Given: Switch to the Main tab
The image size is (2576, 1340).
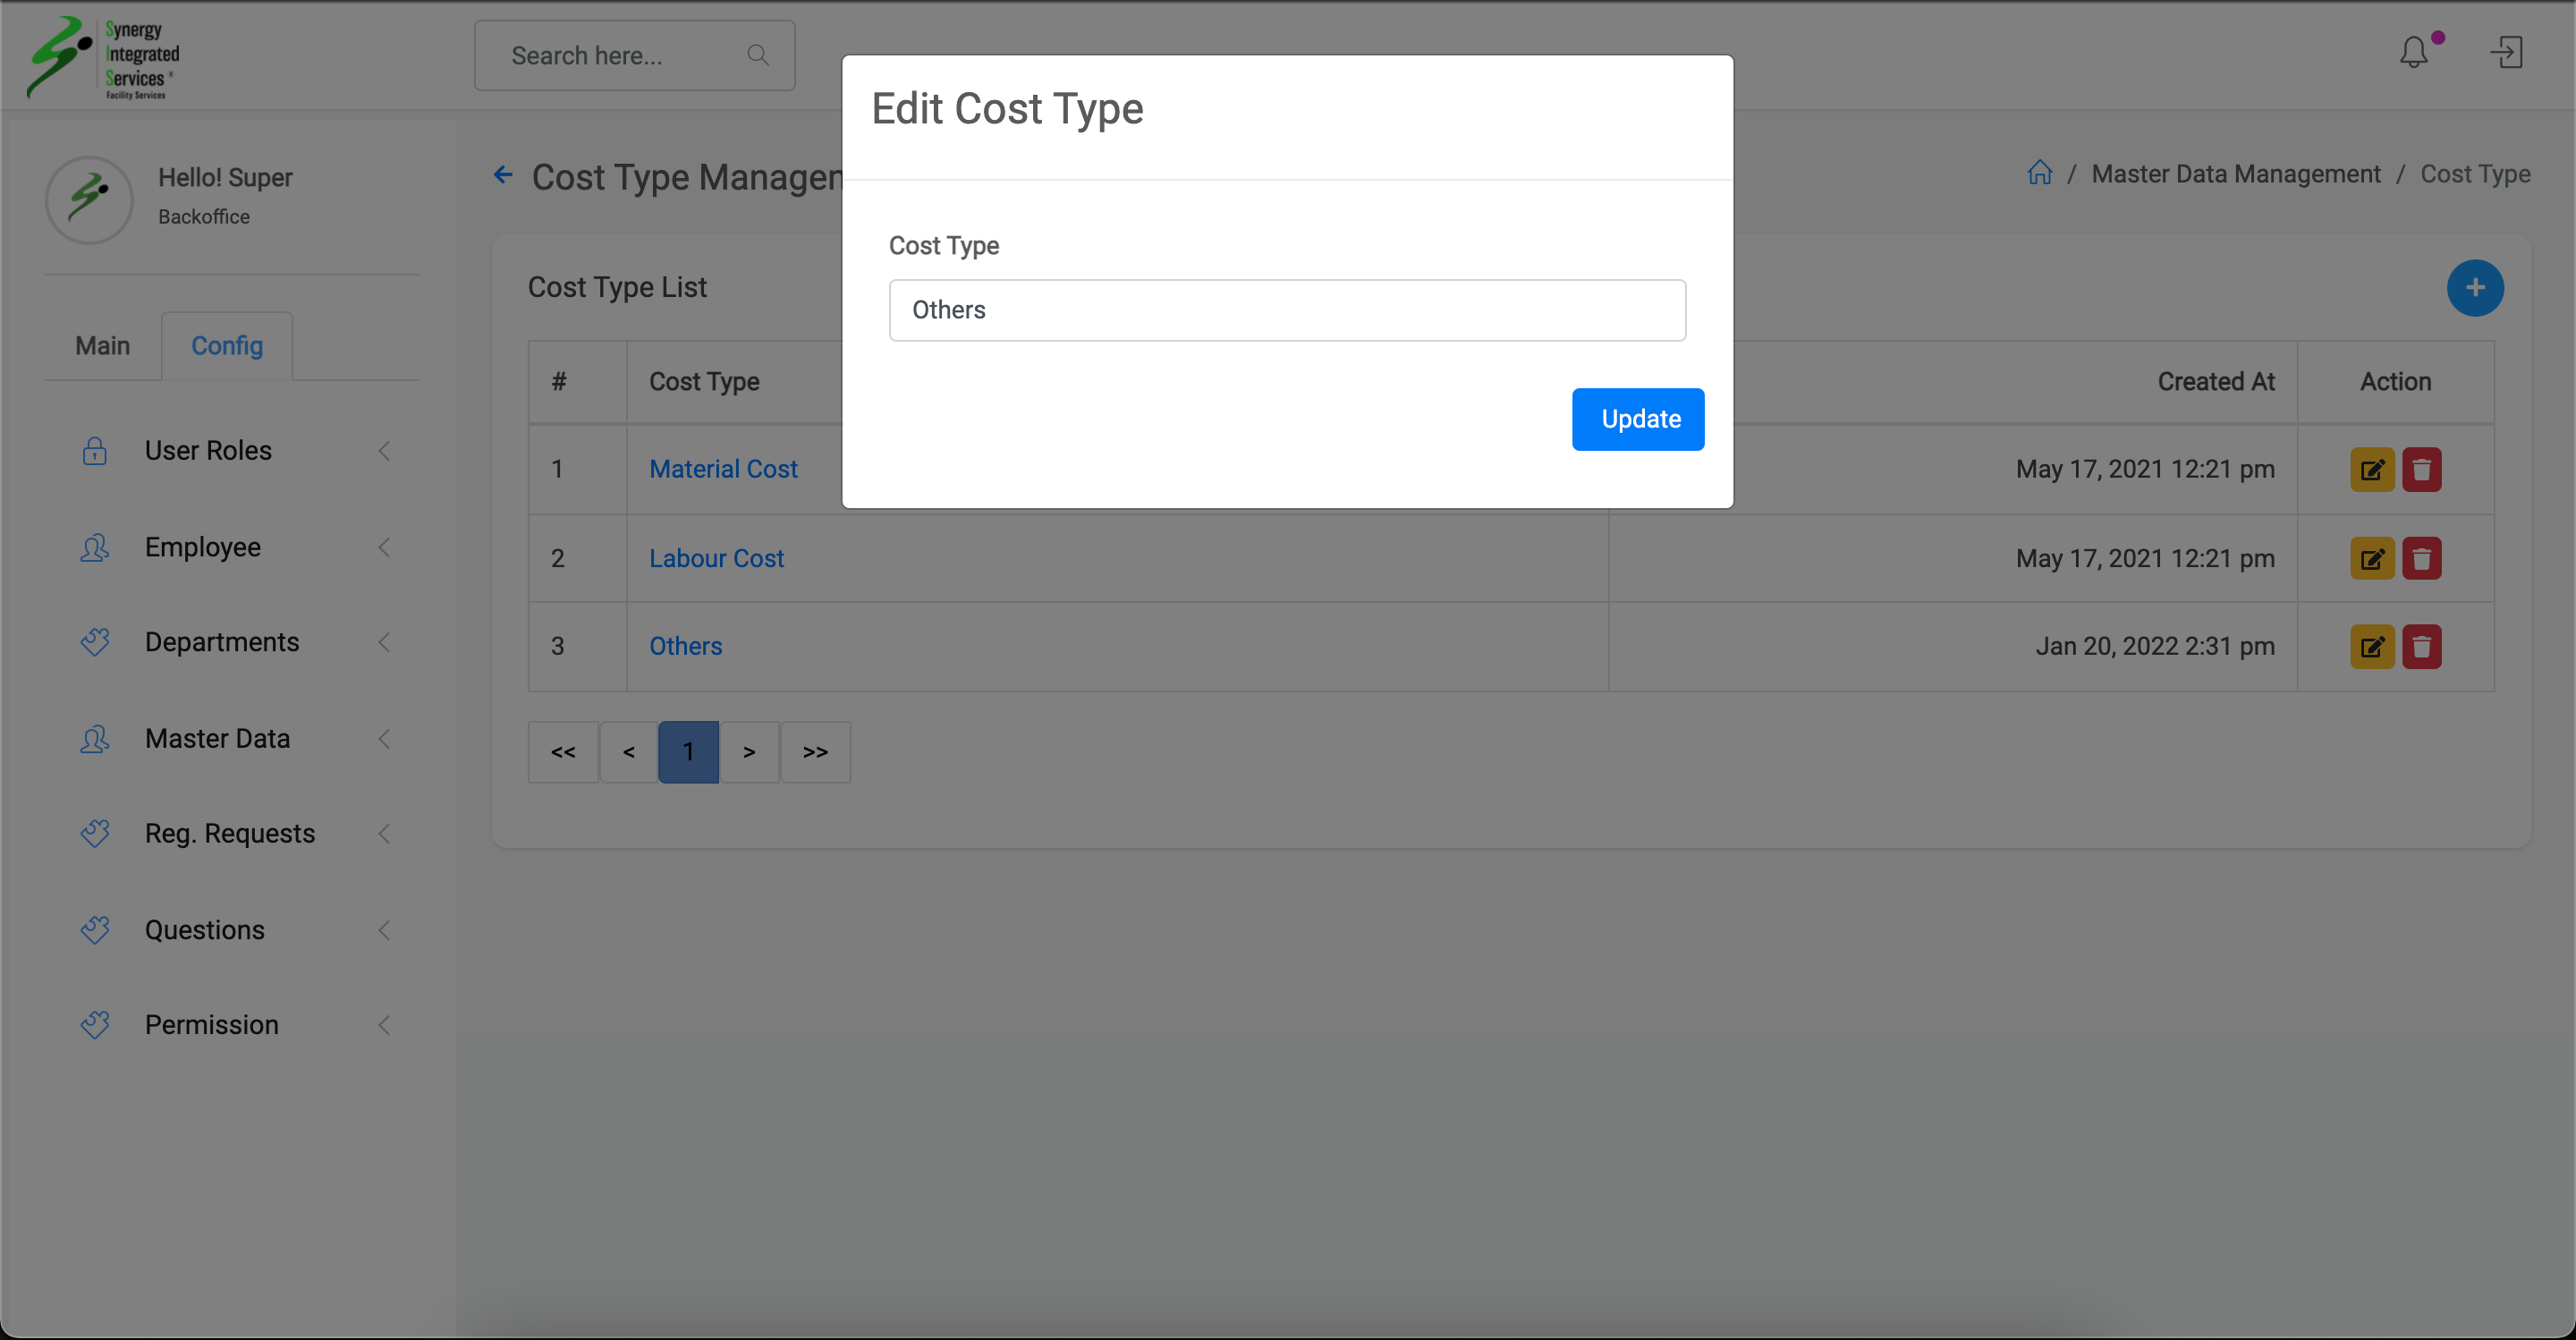Looking at the screenshot, I should pyautogui.click(x=102, y=345).
